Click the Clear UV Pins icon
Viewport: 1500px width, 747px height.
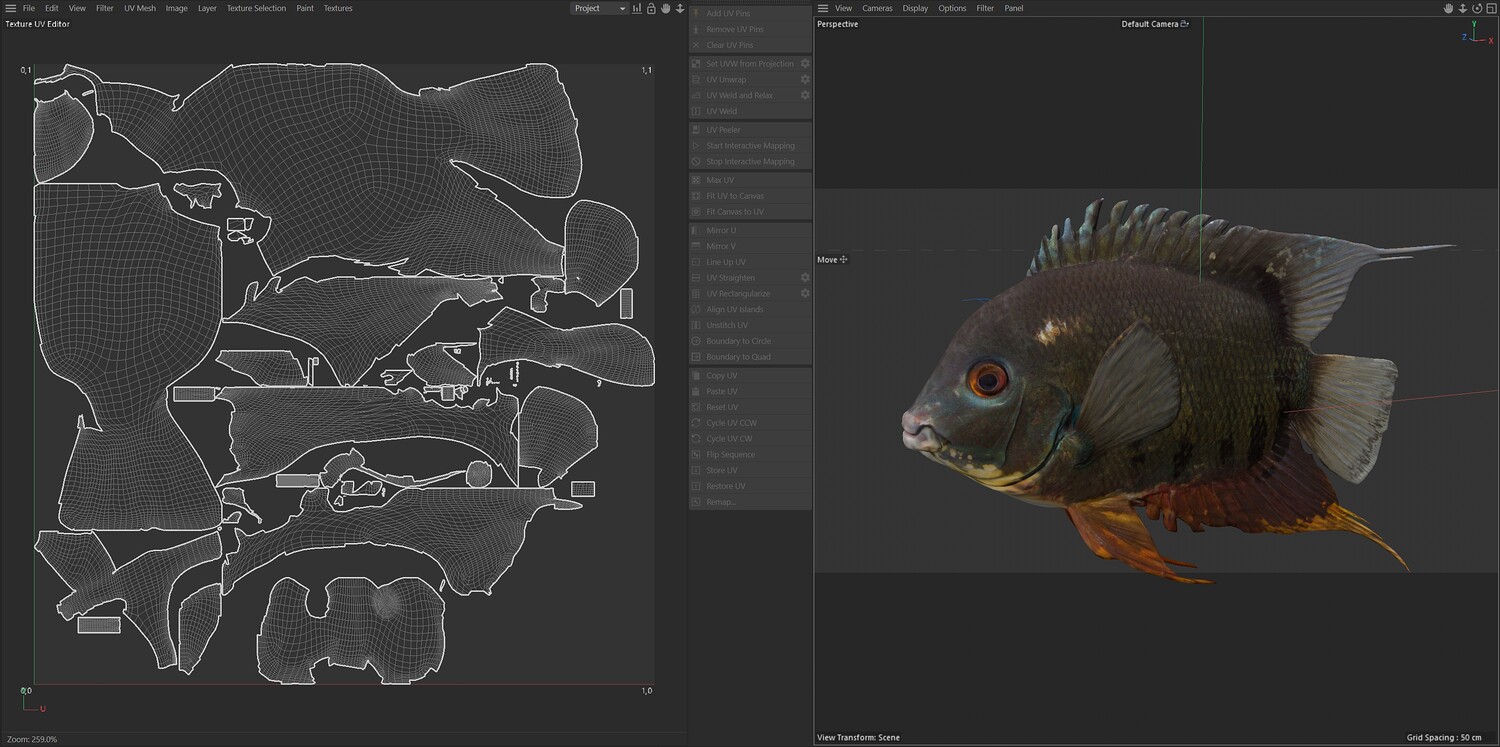696,45
